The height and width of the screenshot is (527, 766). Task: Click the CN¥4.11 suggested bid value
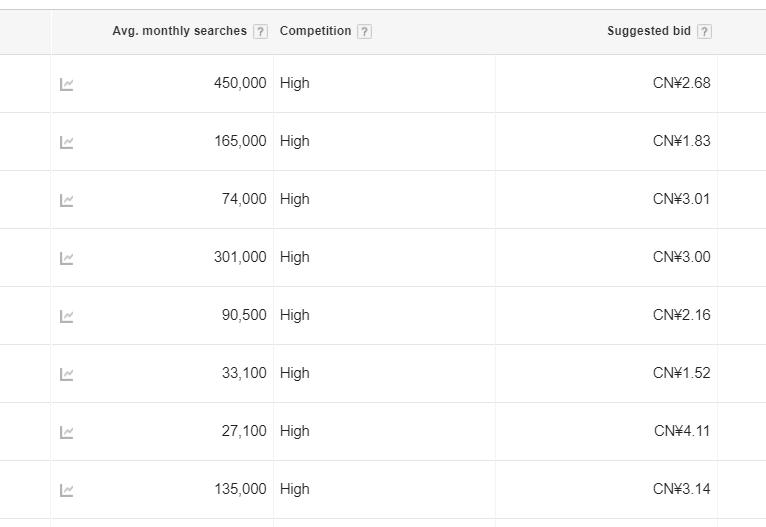(681, 431)
